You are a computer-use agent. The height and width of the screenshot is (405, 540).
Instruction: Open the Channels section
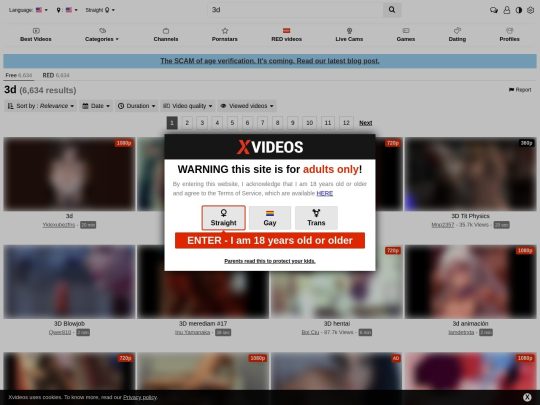tap(166, 35)
